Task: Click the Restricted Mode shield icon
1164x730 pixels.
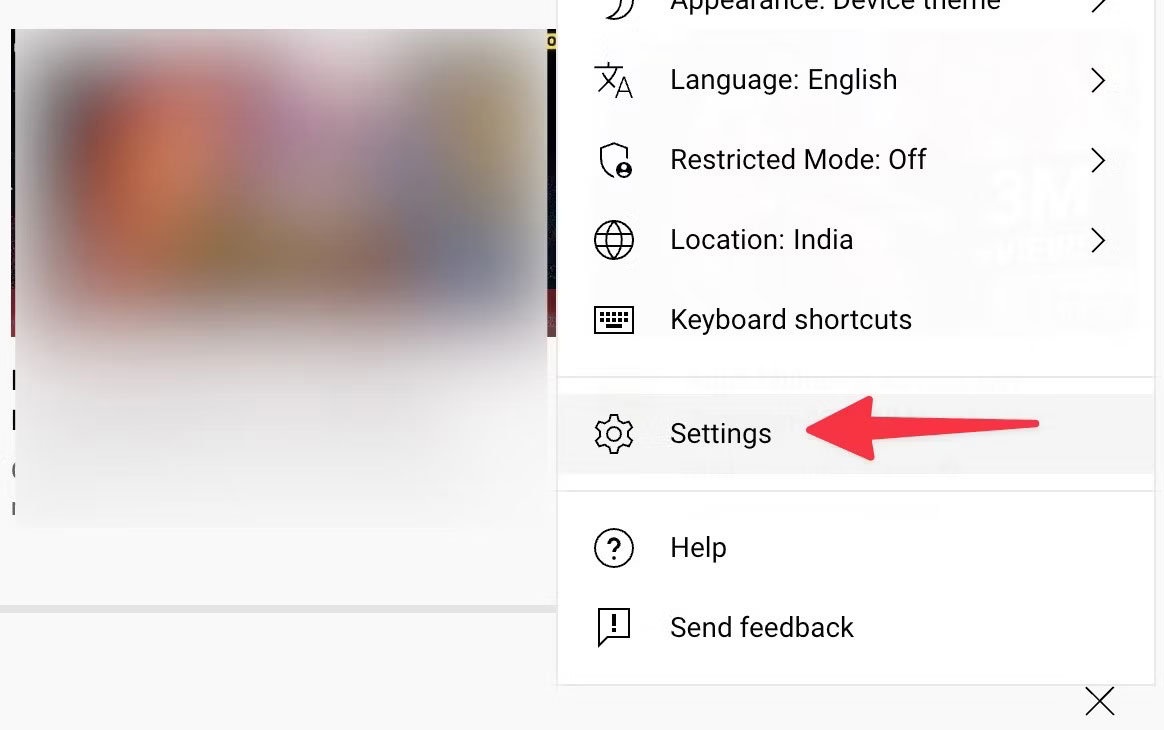Action: [x=615, y=160]
